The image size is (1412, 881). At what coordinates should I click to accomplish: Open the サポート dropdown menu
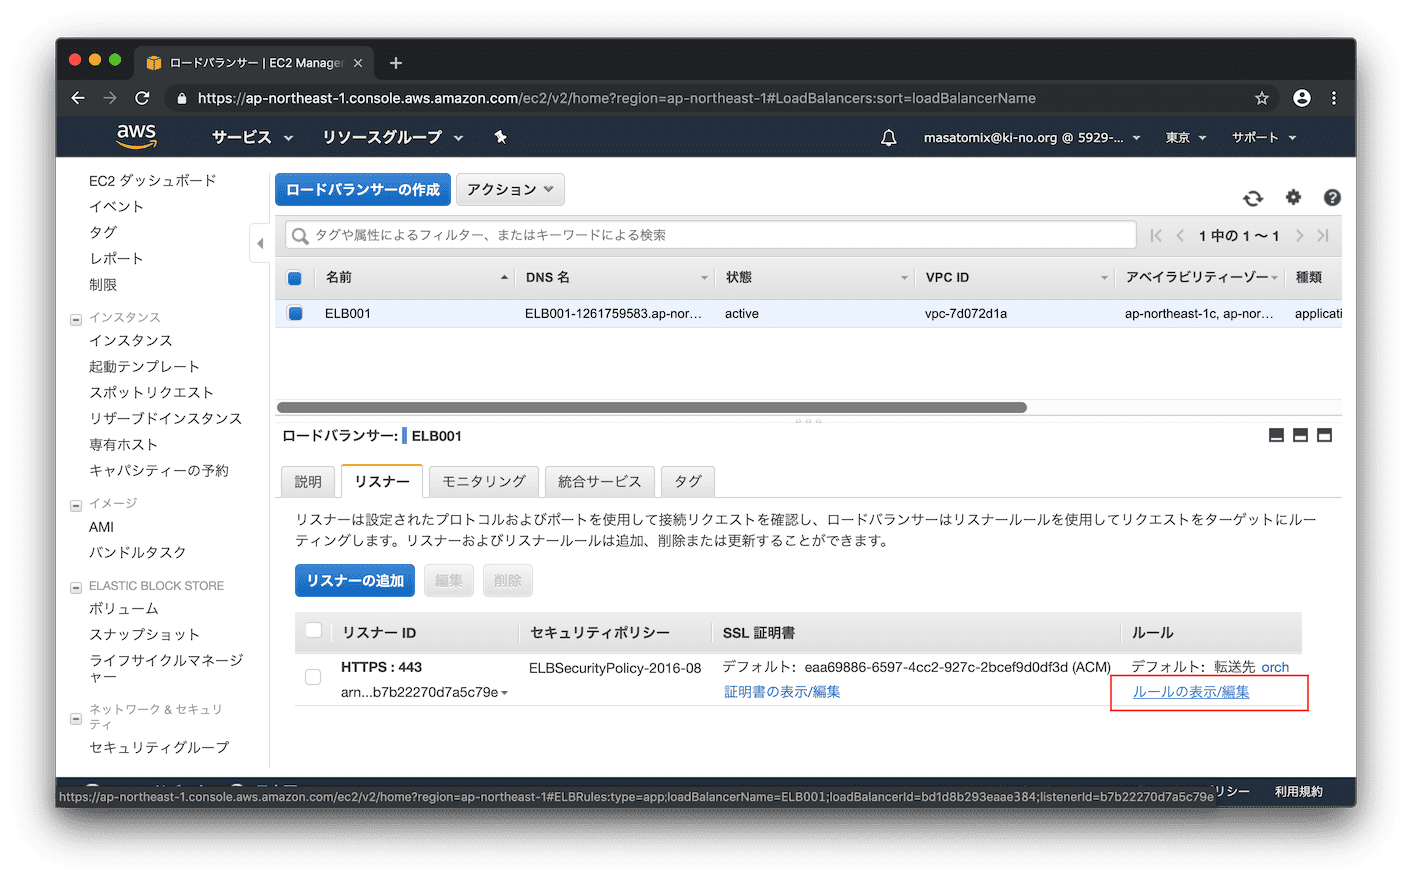point(1264,138)
